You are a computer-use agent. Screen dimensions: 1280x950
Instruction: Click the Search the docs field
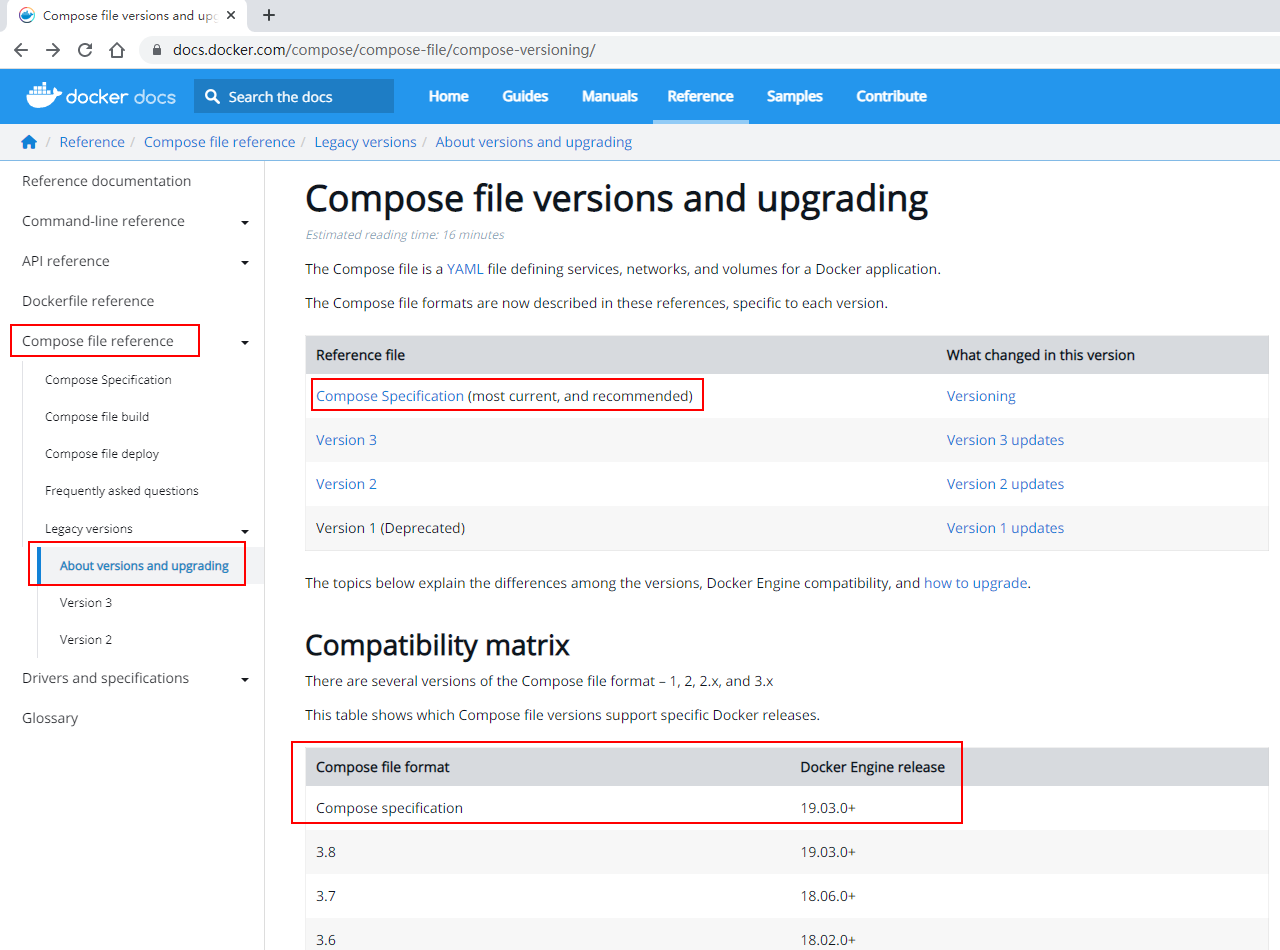click(294, 96)
